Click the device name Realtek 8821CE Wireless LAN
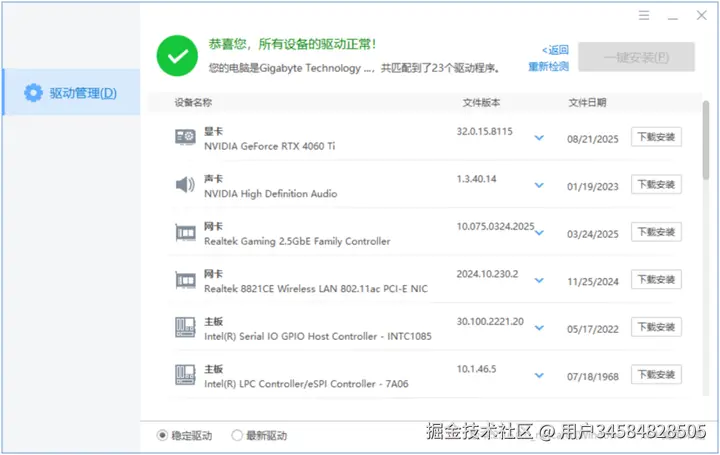 point(316,289)
